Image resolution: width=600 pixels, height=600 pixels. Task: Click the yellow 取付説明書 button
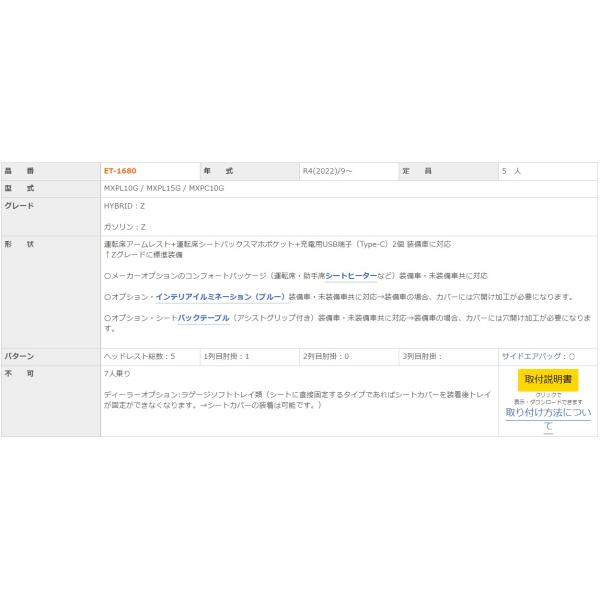coord(548,380)
